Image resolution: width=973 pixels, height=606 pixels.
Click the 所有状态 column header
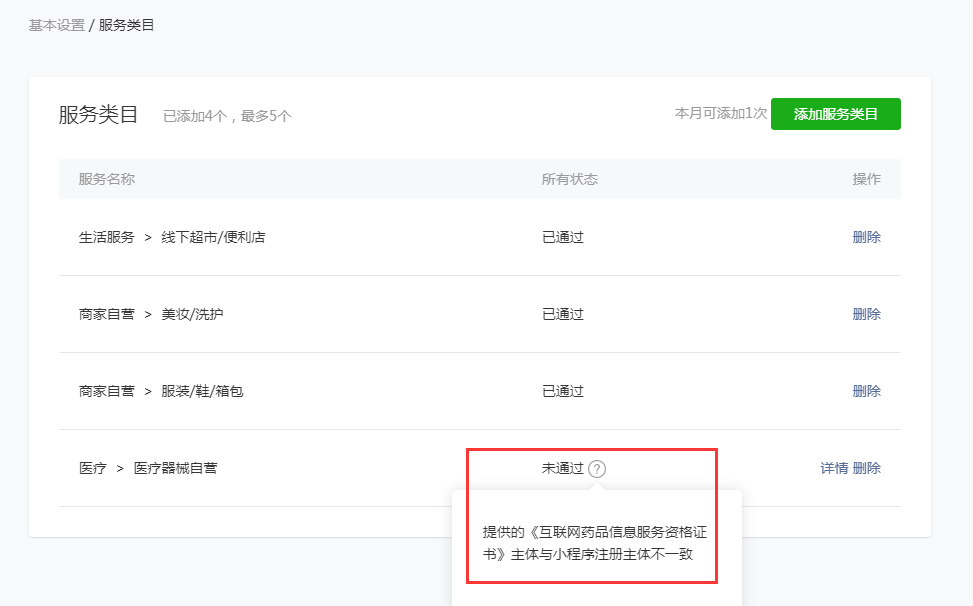[x=569, y=179]
